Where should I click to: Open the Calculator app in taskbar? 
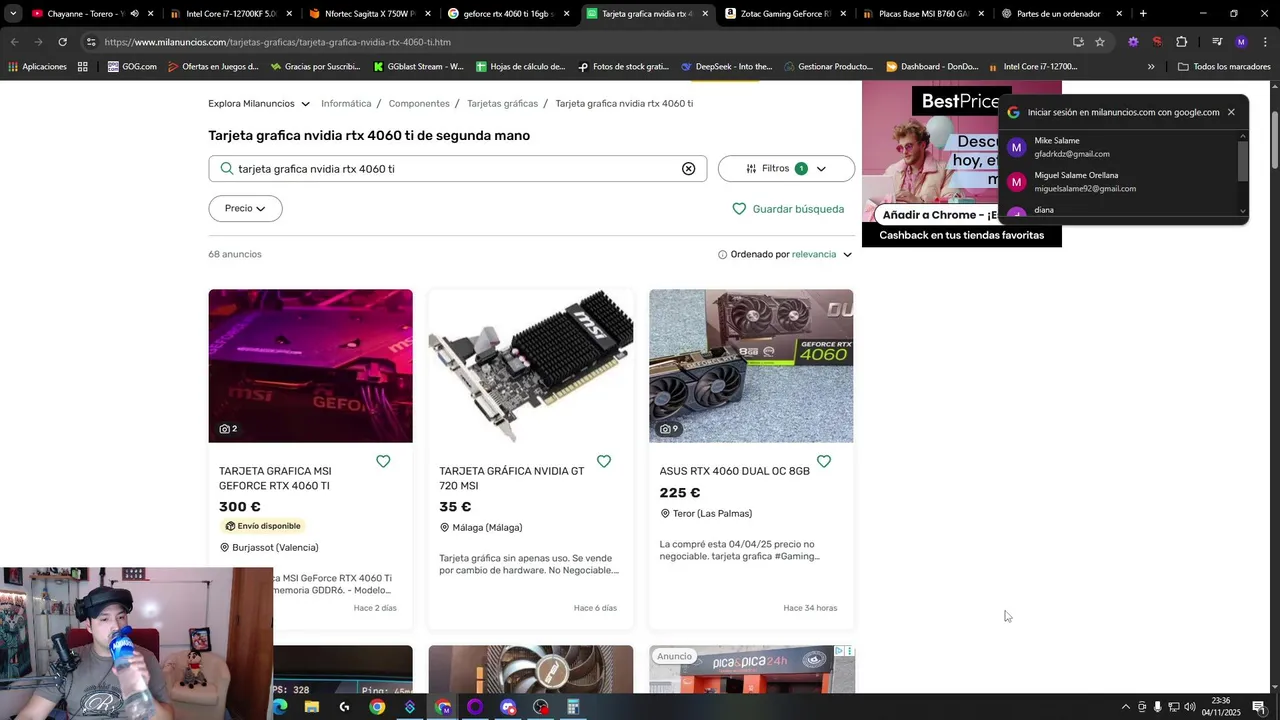(x=573, y=707)
